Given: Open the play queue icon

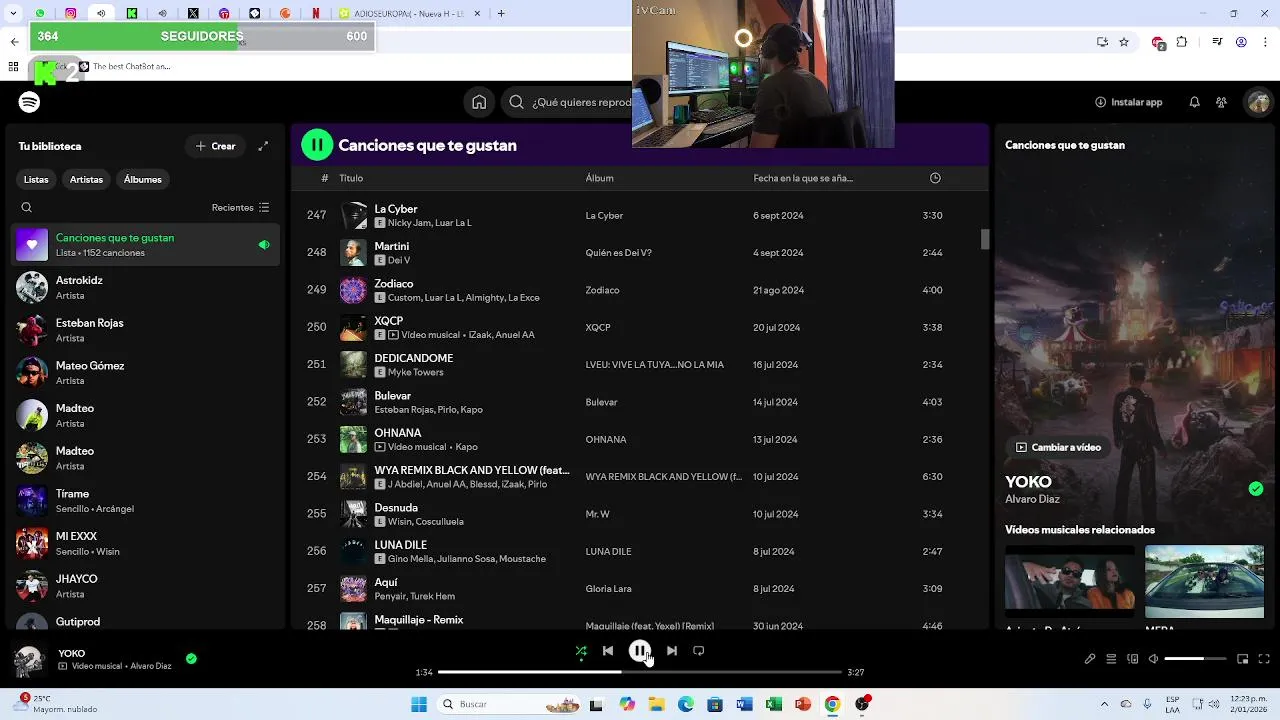Looking at the screenshot, I should coord(1111,659).
